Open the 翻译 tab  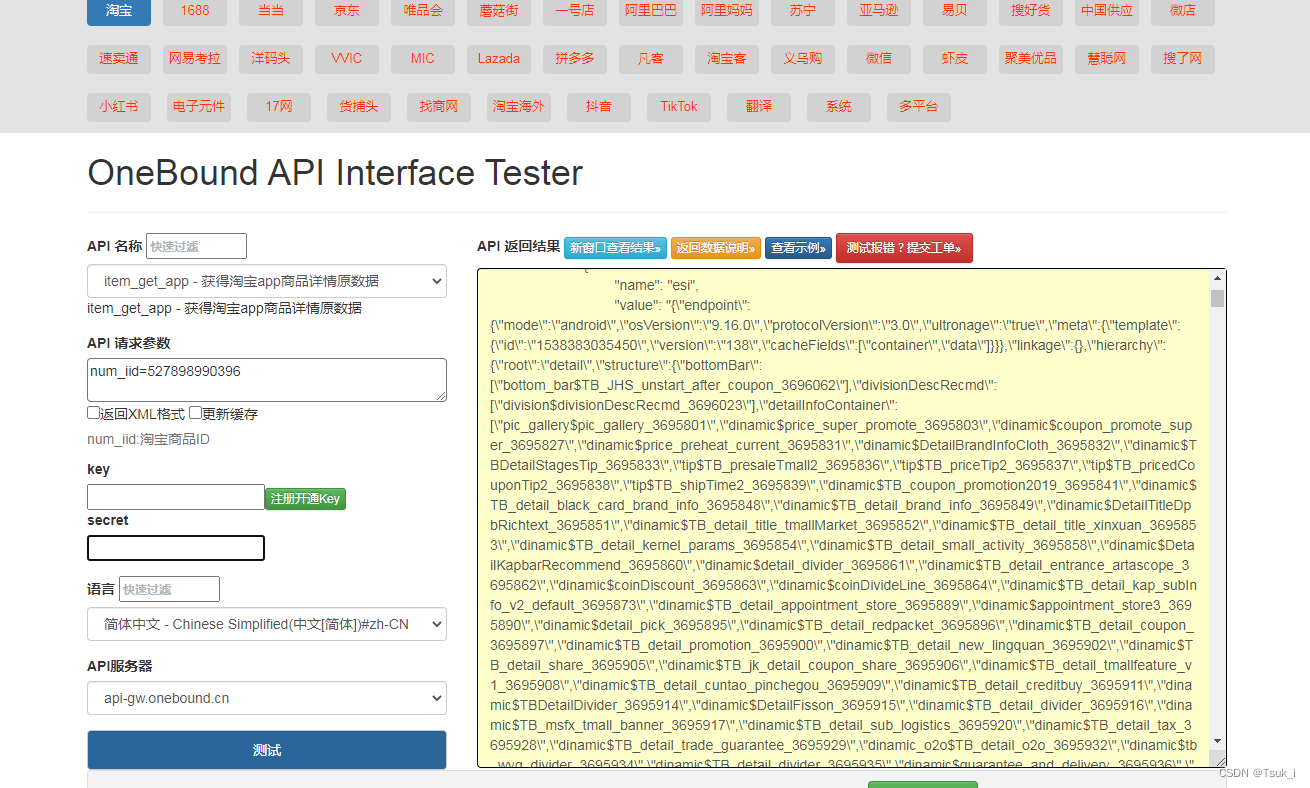pyautogui.click(x=759, y=107)
